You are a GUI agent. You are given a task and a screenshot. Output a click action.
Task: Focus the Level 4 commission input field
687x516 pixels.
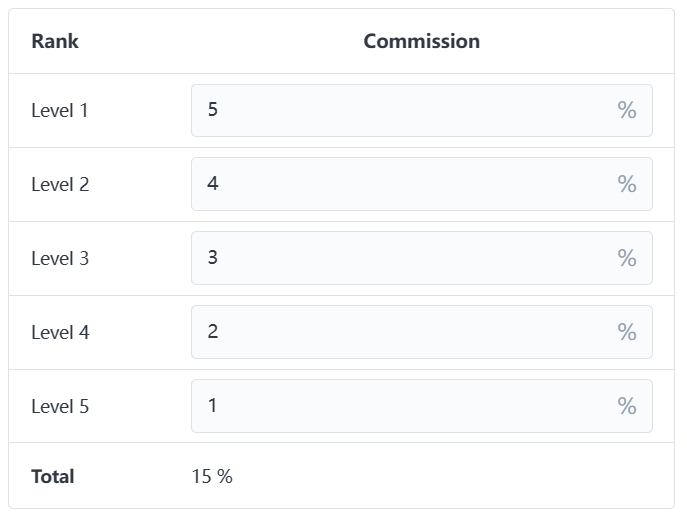tap(400, 332)
